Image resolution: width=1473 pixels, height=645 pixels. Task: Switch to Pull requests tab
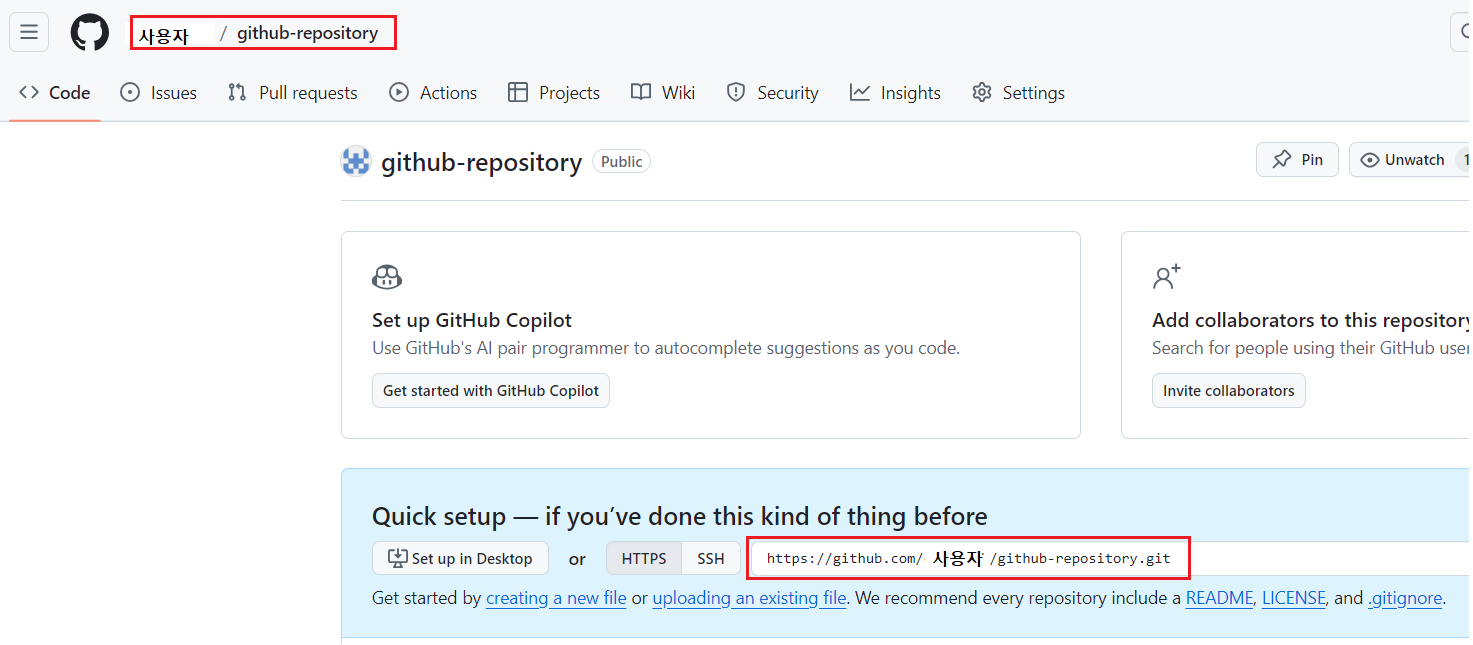coord(292,93)
